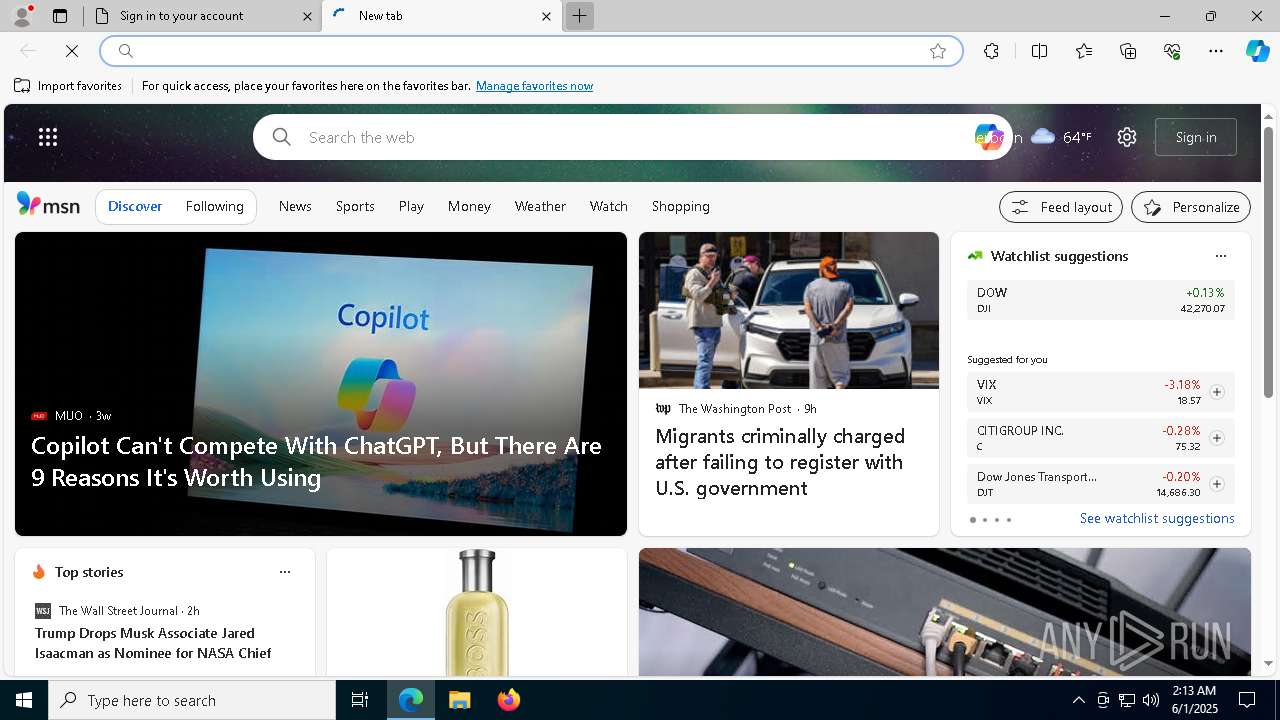
Task: Go to the msn logo home
Action: 48,205
